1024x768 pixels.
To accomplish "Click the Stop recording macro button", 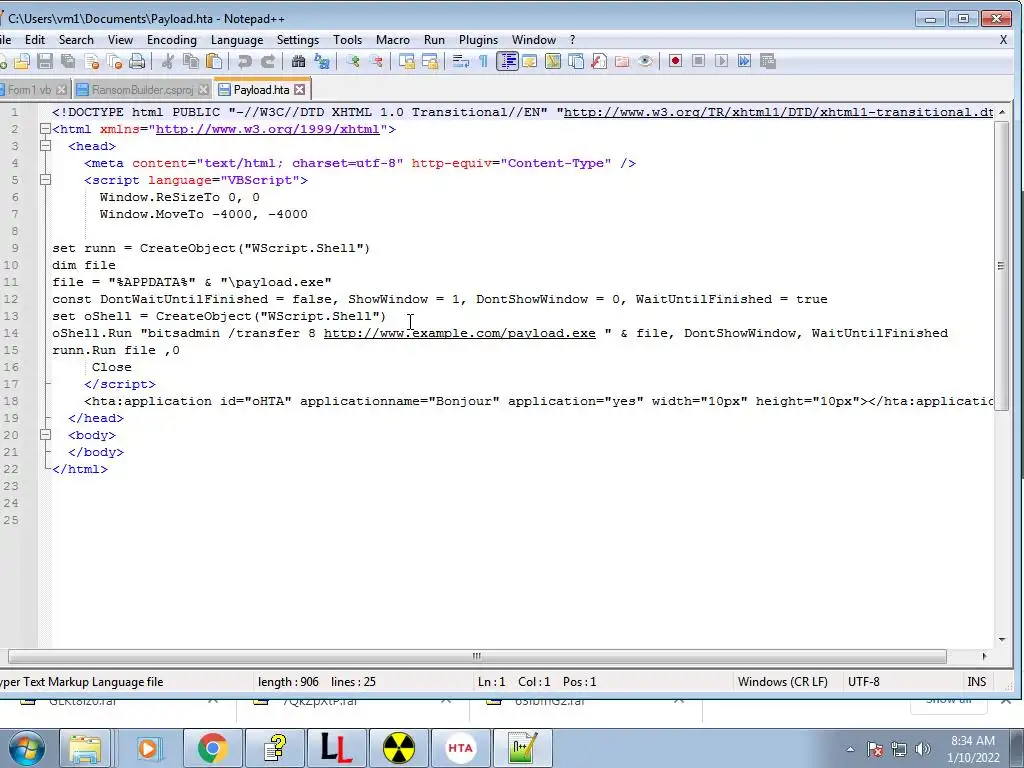I will [x=698, y=61].
